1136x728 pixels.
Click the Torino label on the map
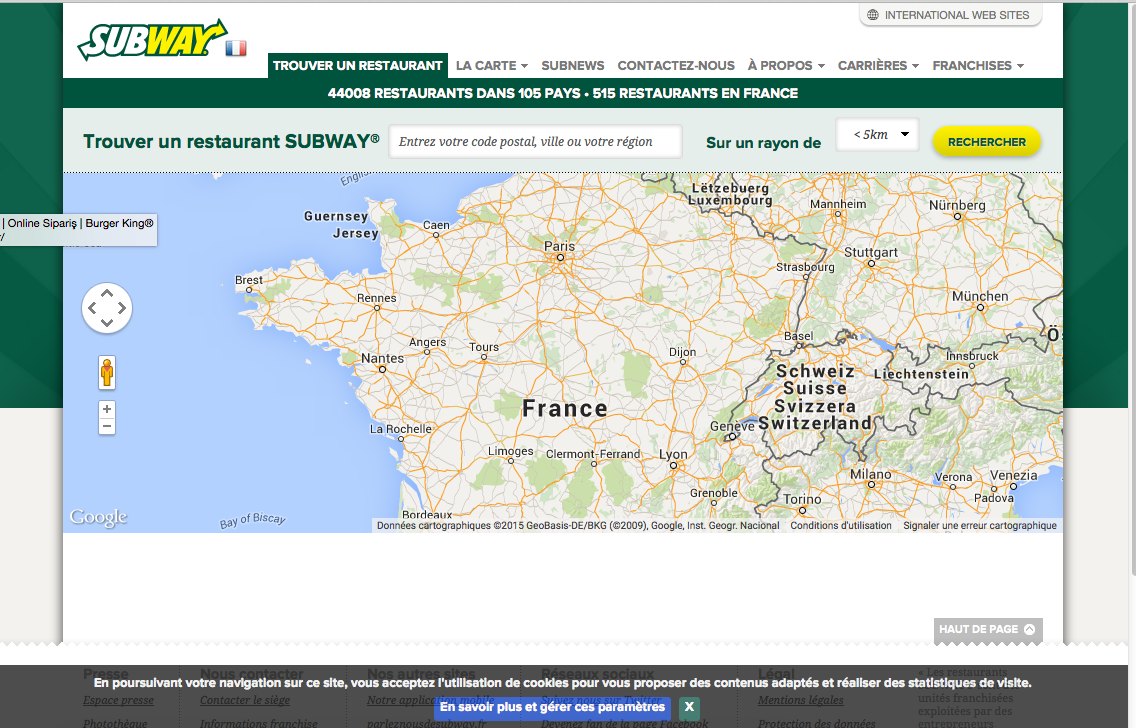pyautogui.click(x=802, y=499)
